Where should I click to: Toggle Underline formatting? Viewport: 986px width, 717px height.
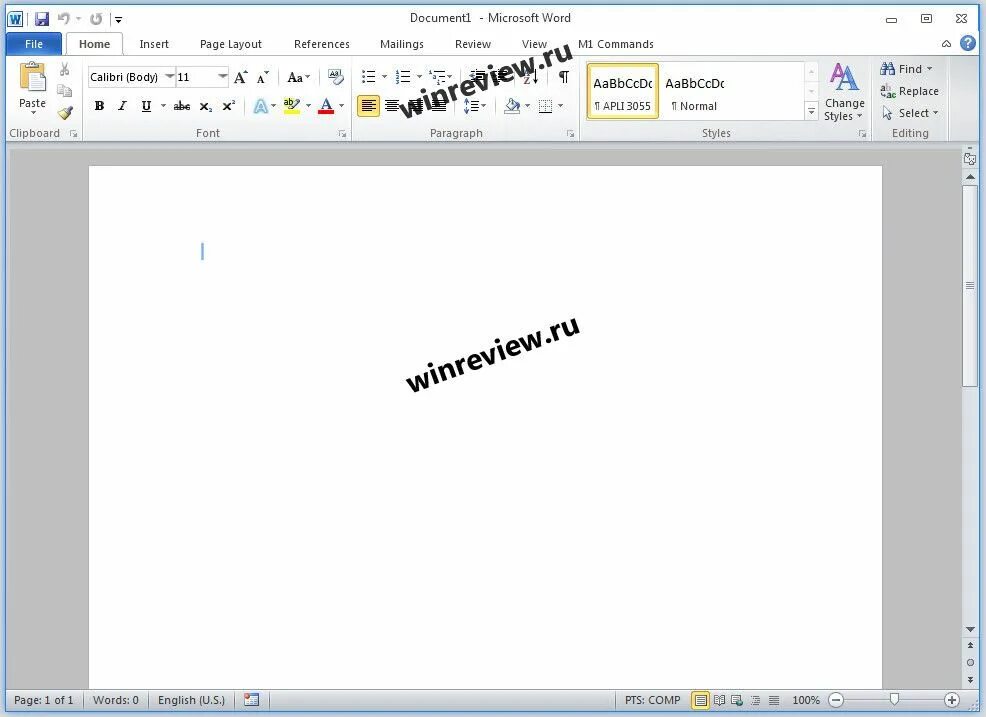pyautogui.click(x=146, y=106)
